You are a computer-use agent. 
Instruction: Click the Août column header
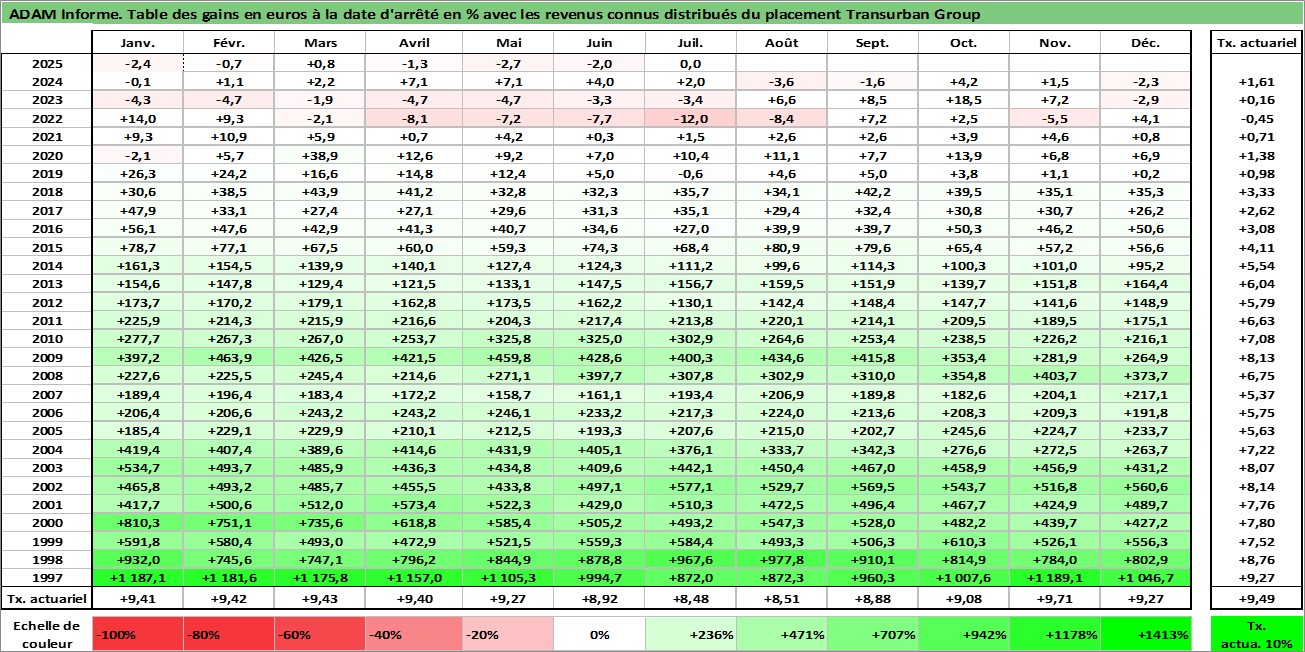tap(781, 43)
